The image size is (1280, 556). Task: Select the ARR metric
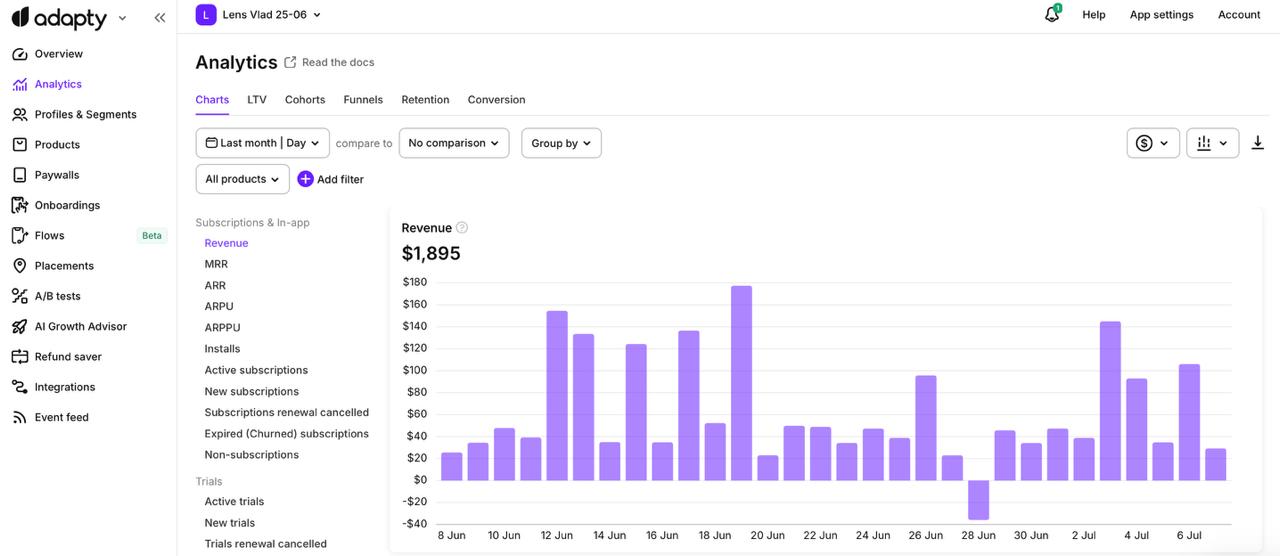[x=215, y=285]
